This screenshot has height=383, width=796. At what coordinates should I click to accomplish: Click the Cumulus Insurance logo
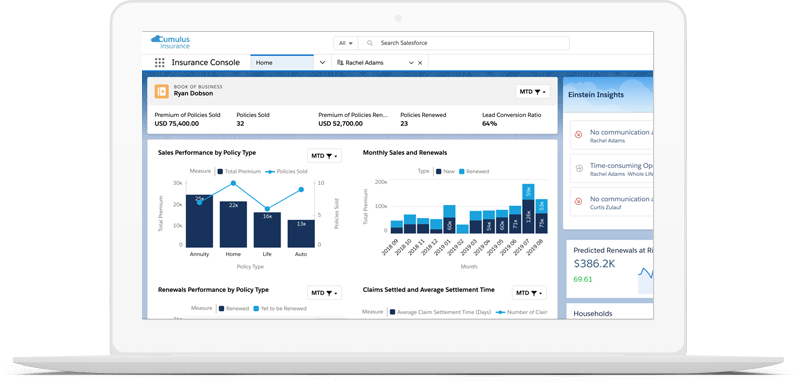(x=171, y=42)
